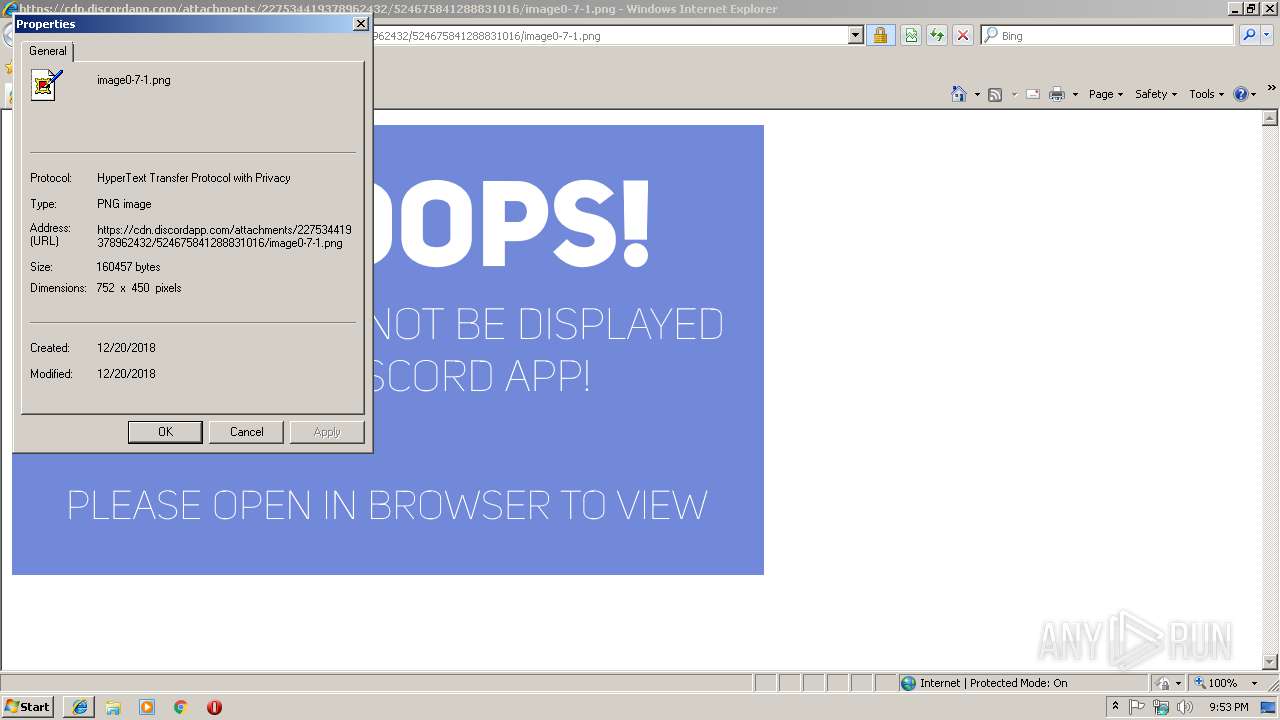
Task: Click Cancel in Properties dialog
Action: click(247, 432)
